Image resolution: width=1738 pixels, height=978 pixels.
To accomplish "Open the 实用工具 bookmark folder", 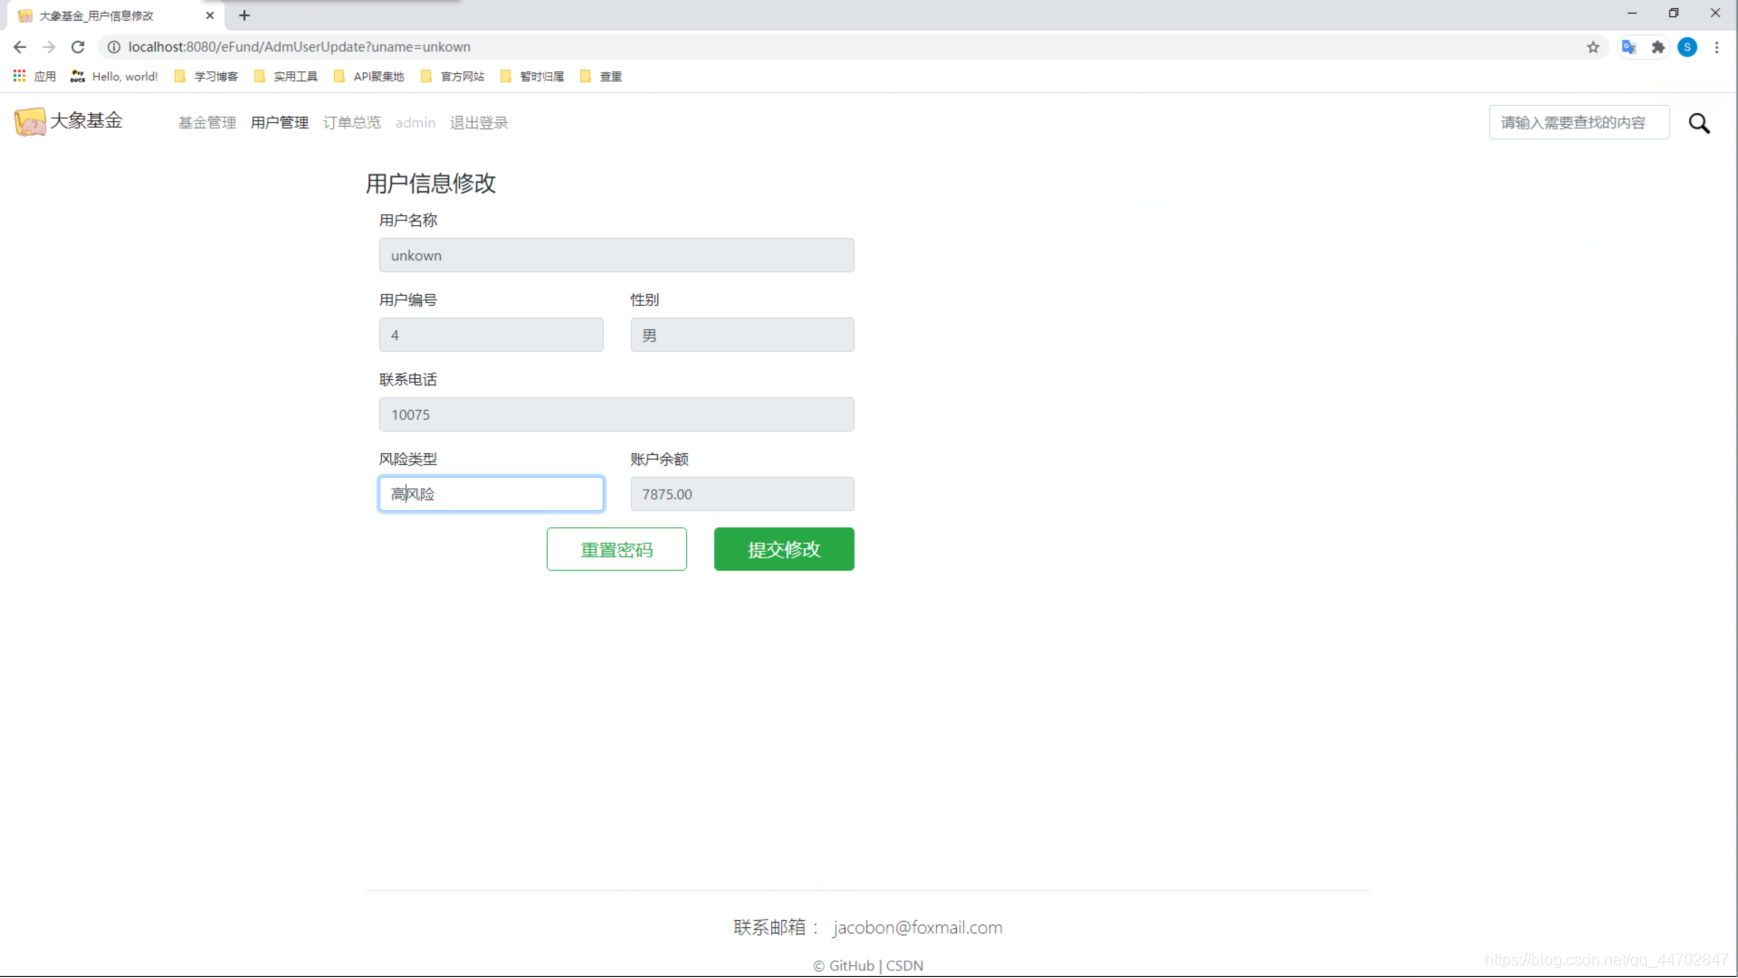I will [x=286, y=76].
